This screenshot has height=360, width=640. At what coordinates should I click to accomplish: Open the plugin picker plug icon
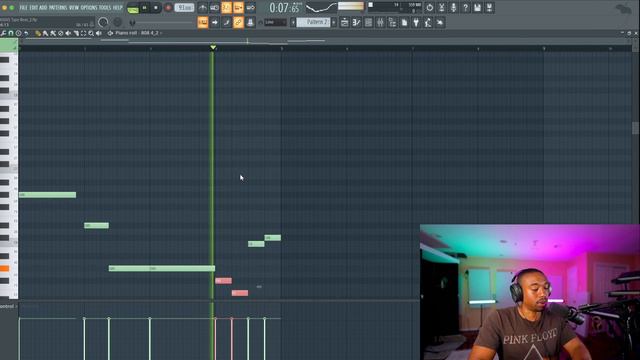[416, 23]
